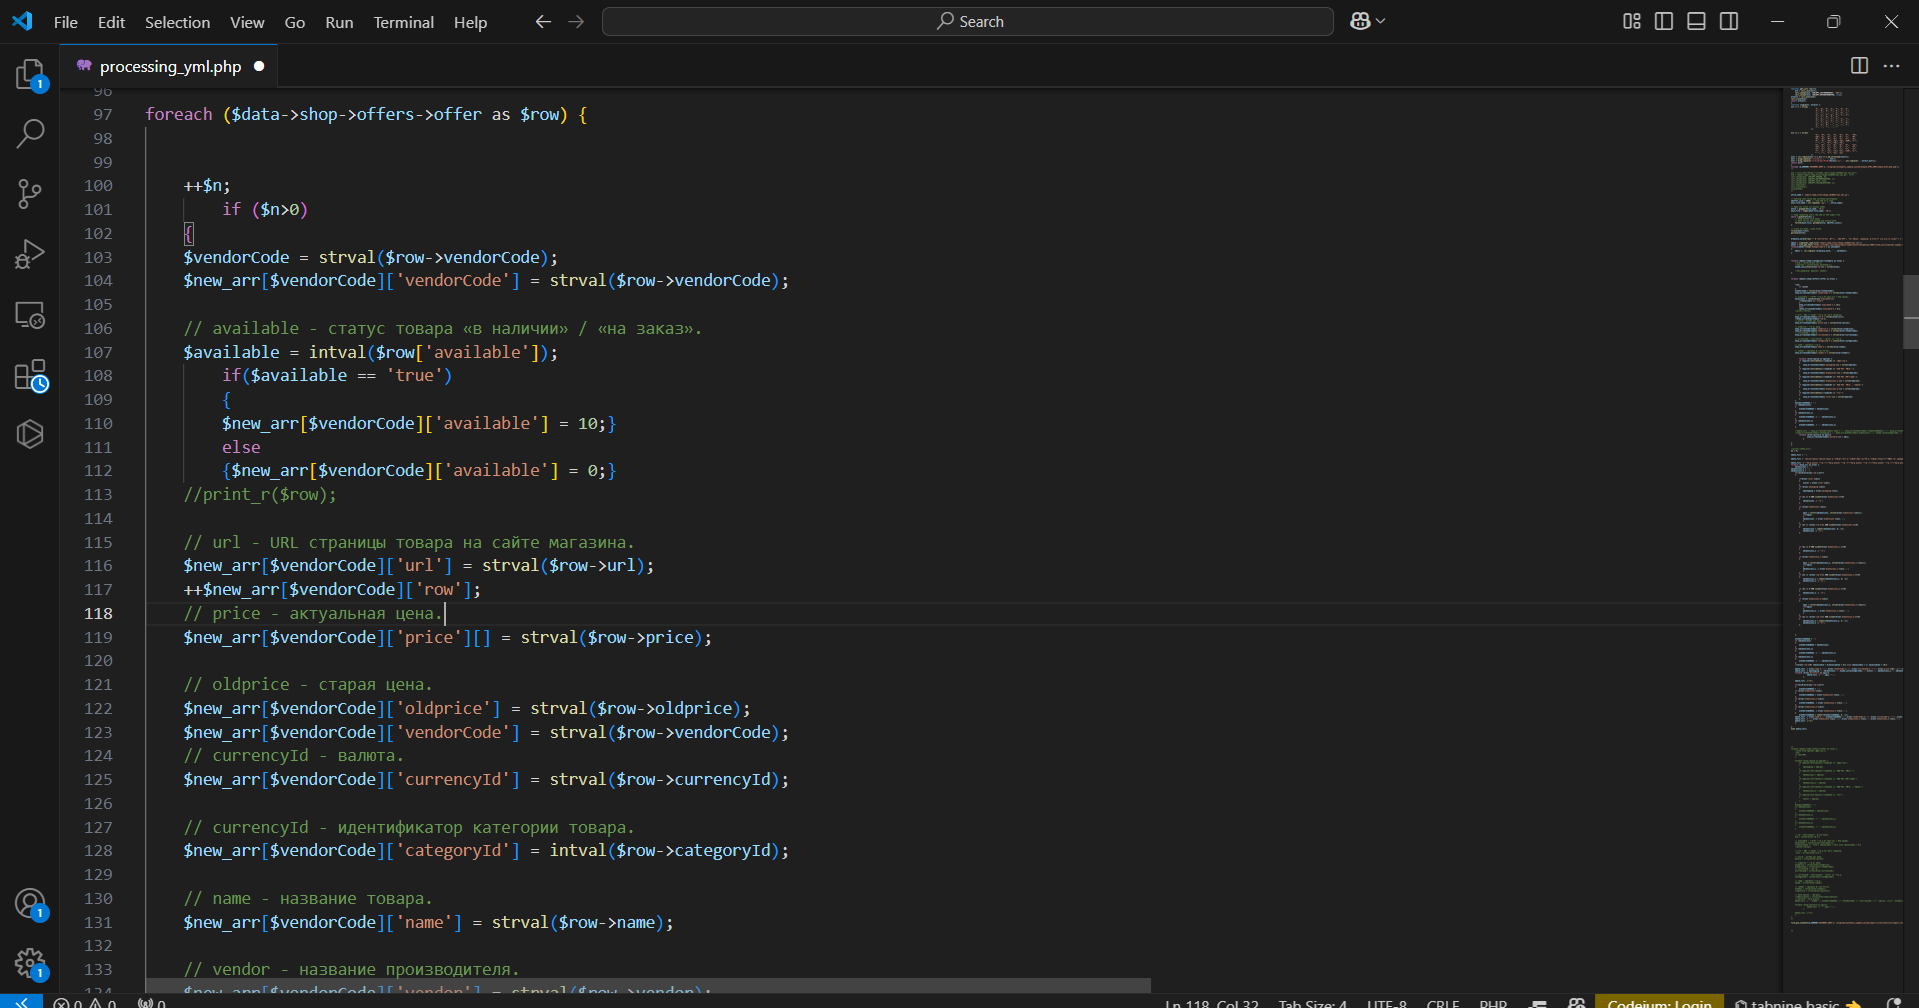Open the Manage gear icon
Screen dimensions: 1919x1008
(x=30, y=965)
